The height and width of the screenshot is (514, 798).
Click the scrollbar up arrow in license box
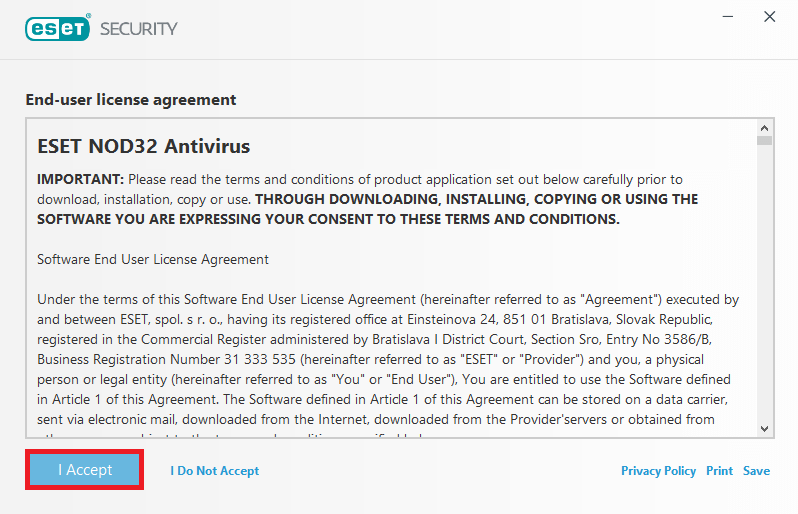(x=764, y=128)
